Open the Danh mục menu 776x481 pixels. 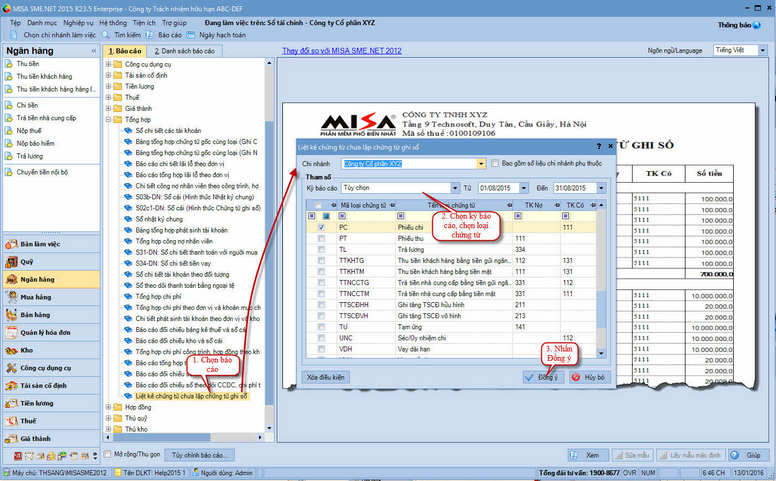(x=42, y=23)
